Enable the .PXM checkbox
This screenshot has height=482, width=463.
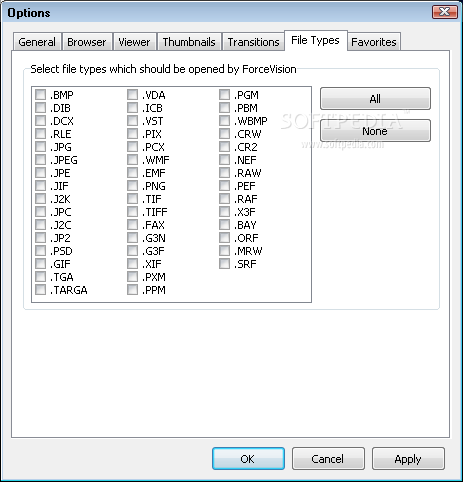coord(132,277)
